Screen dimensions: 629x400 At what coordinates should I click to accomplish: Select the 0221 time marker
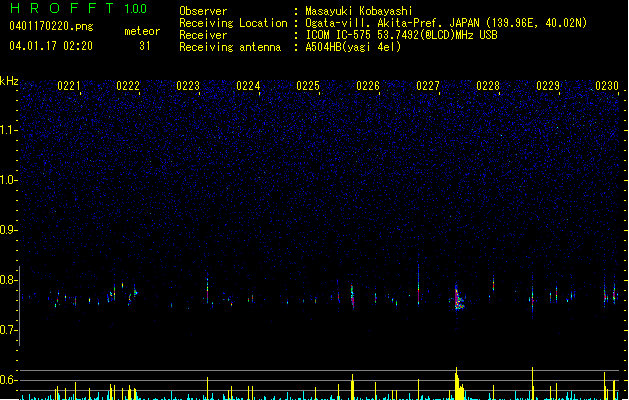69,86
